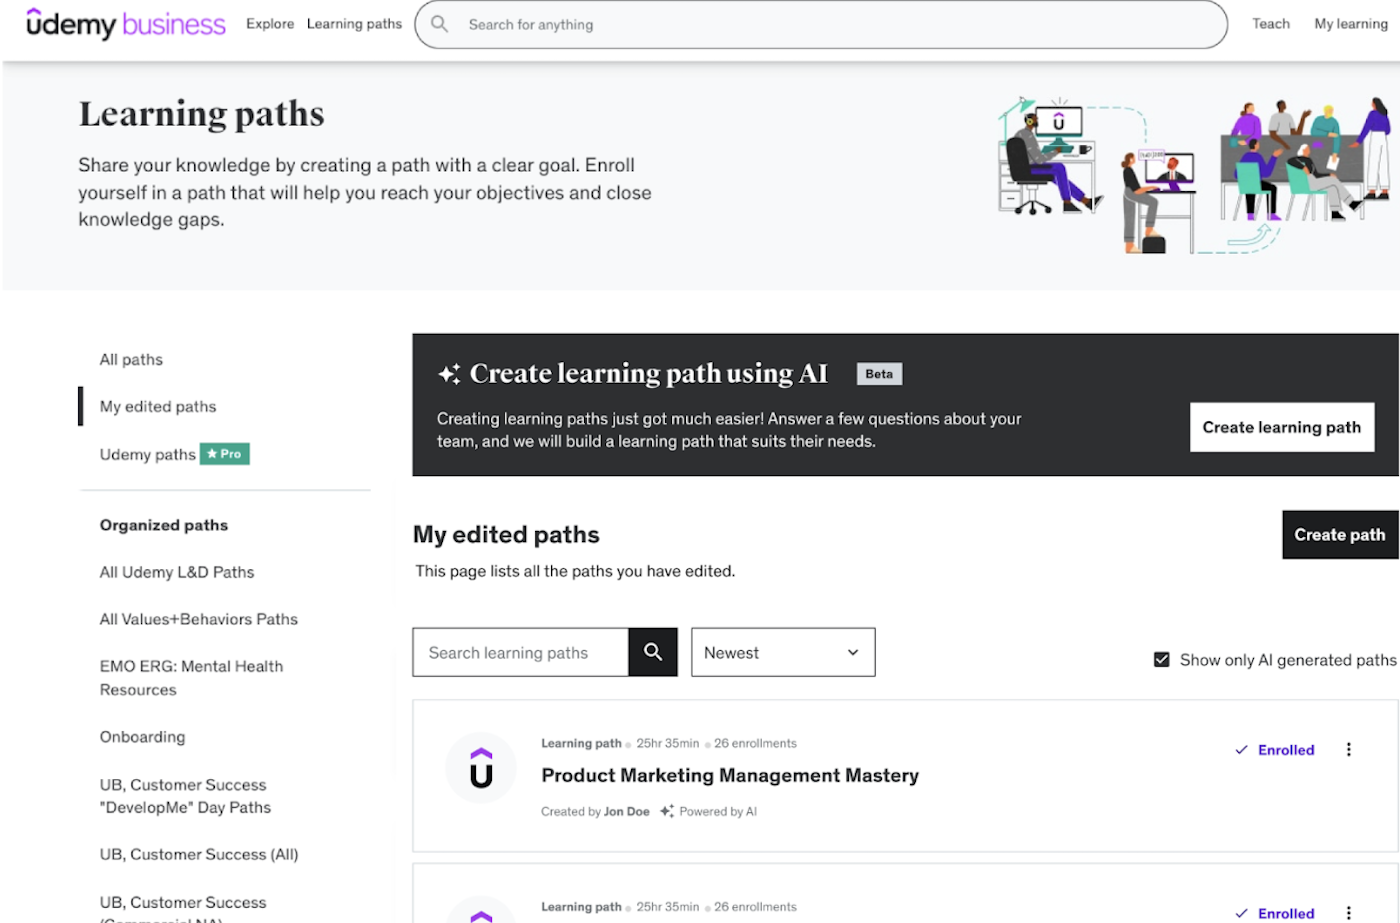
Task: Click the Create path button
Action: pyautogui.click(x=1339, y=535)
